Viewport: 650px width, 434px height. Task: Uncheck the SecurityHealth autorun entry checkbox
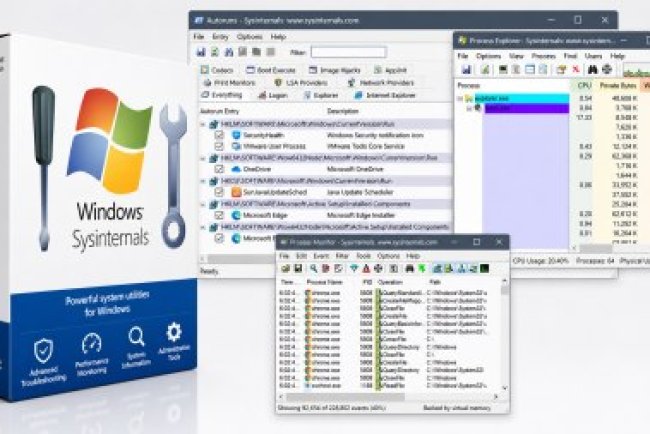click(x=219, y=135)
